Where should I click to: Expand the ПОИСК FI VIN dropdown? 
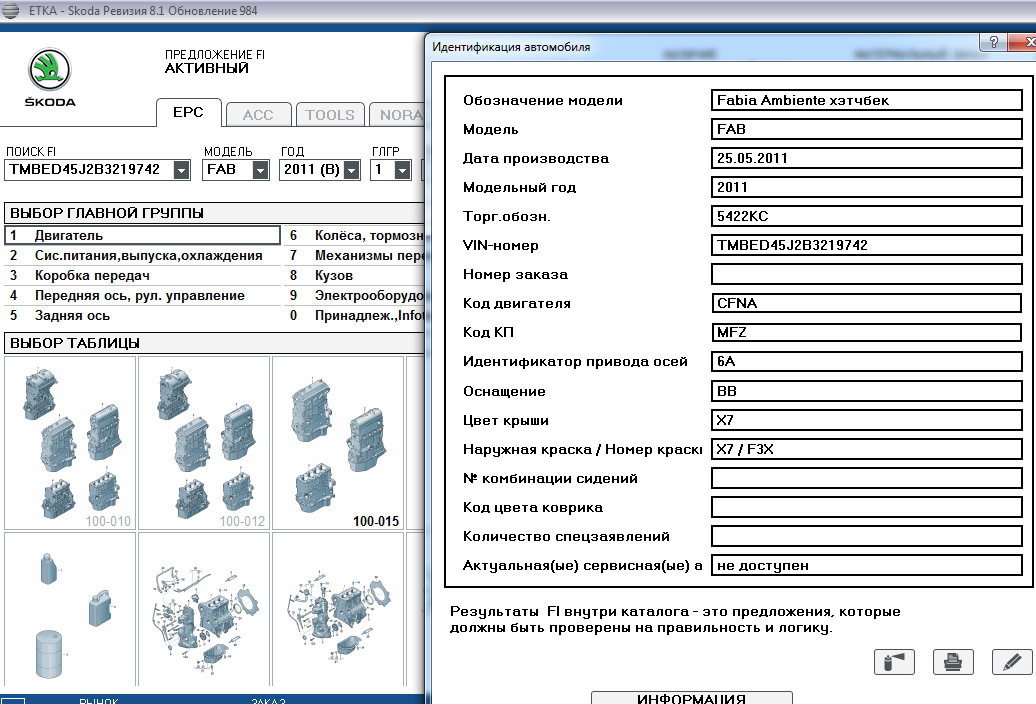tap(181, 170)
